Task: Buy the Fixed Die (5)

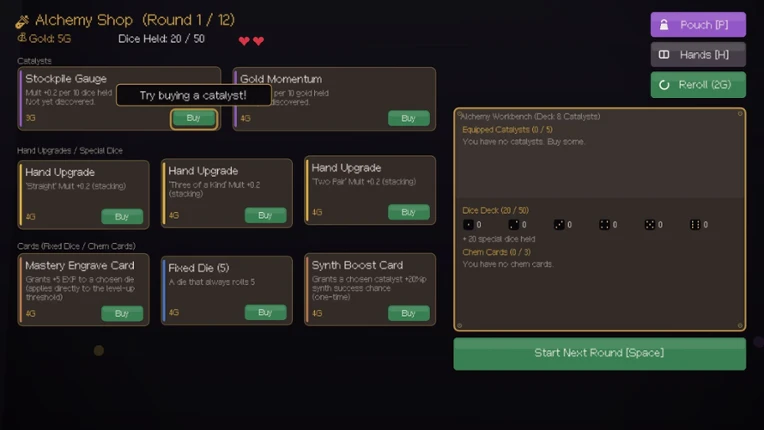Action: point(265,312)
